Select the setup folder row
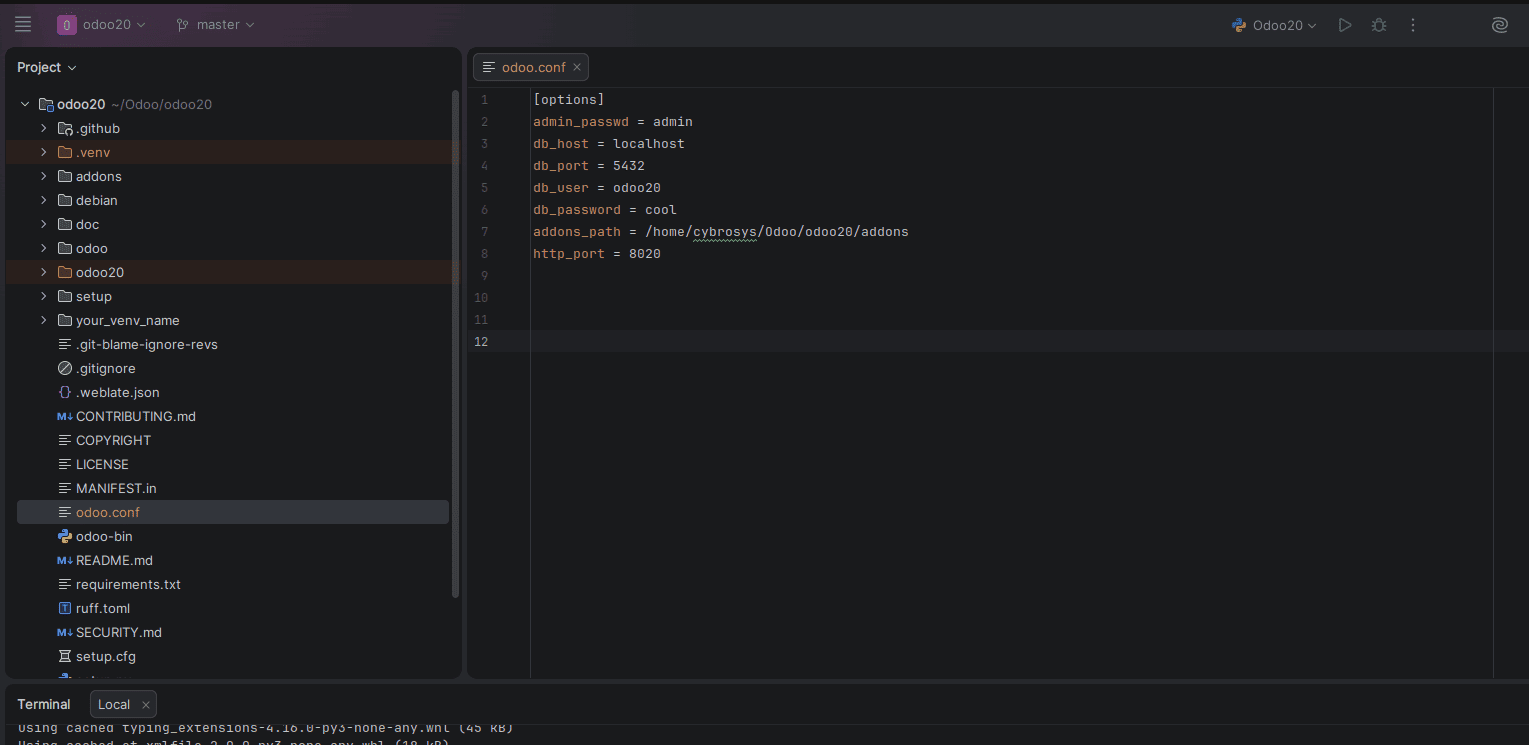Image resolution: width=1529 pixels, height=745 pixels. pos(233,296)
